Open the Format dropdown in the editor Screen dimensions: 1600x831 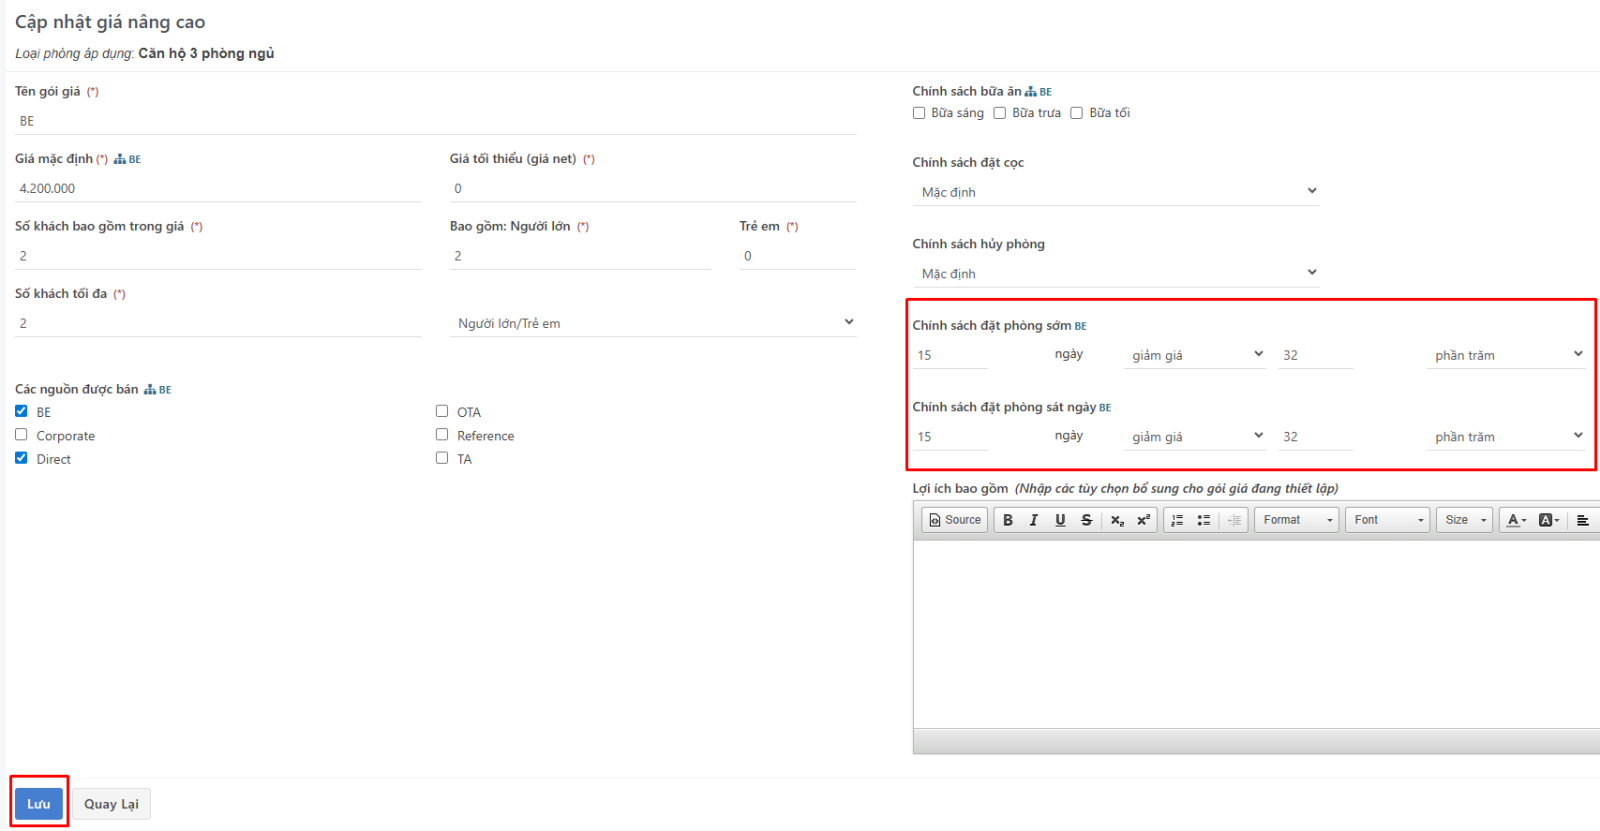pos(1297,520)
